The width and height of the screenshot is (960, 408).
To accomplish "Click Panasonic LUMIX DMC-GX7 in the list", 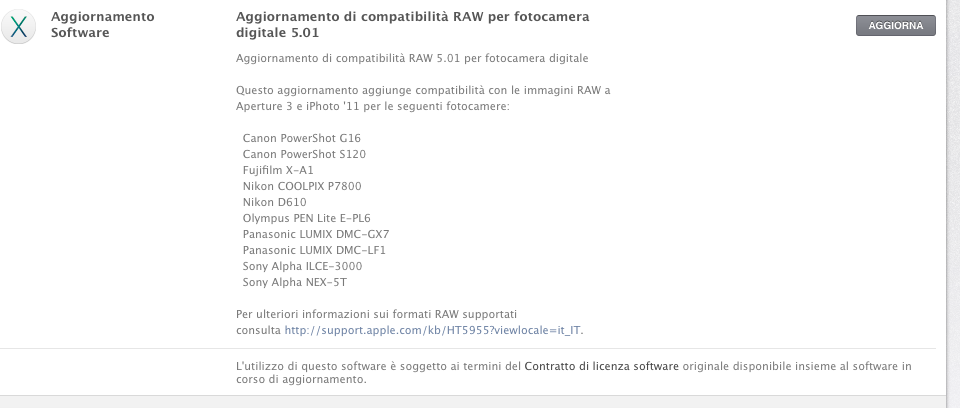I will click(316, 233).
